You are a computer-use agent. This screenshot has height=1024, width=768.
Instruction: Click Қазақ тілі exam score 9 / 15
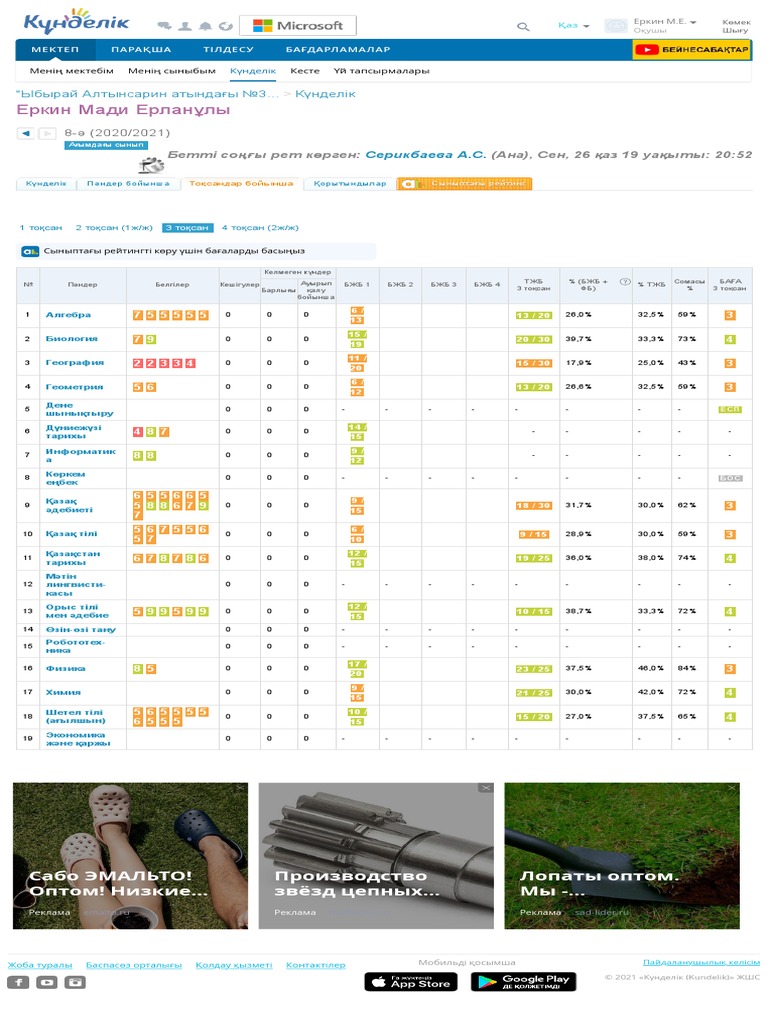coord(534,534)
